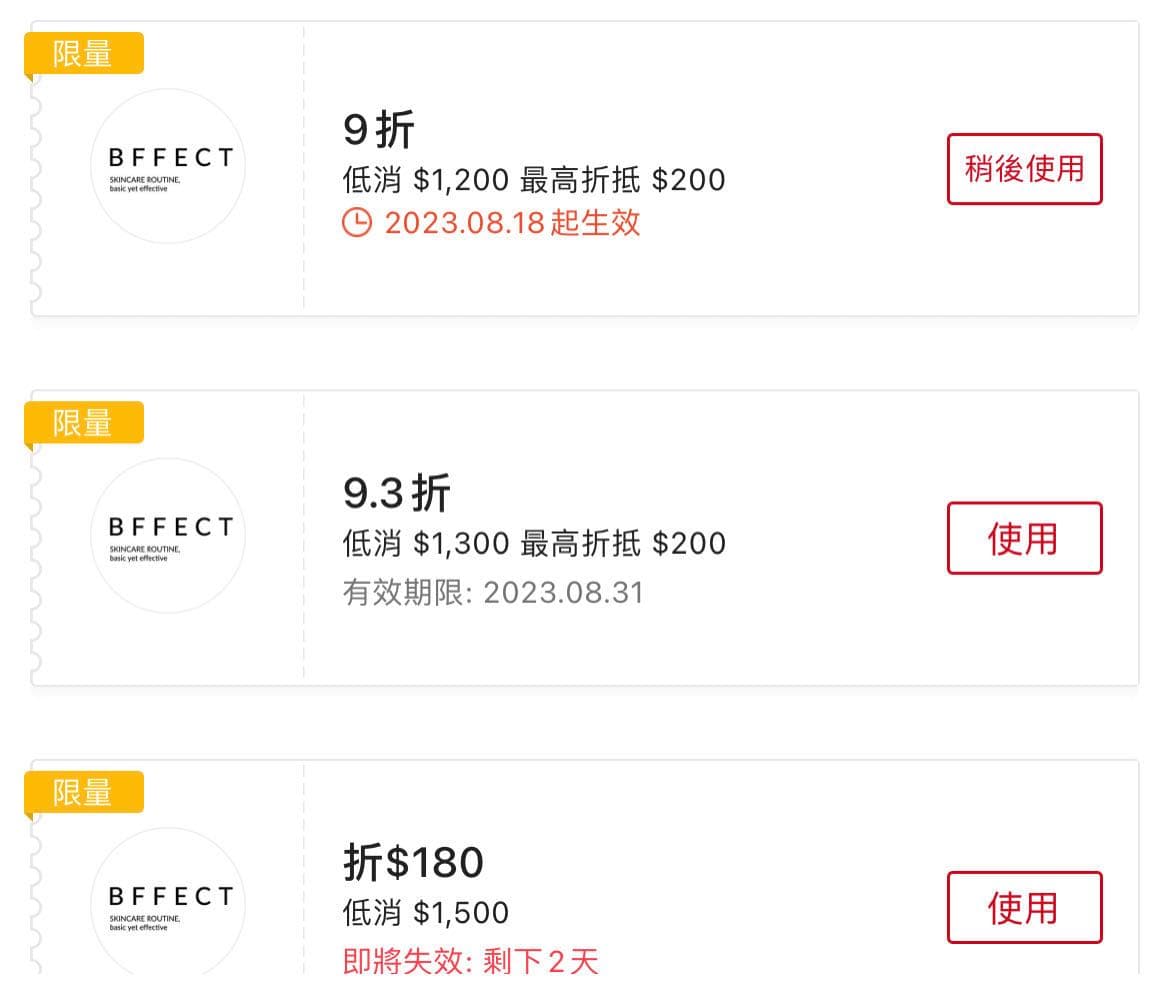Click 限量 badge on 9折 coupon

(84, 53)
